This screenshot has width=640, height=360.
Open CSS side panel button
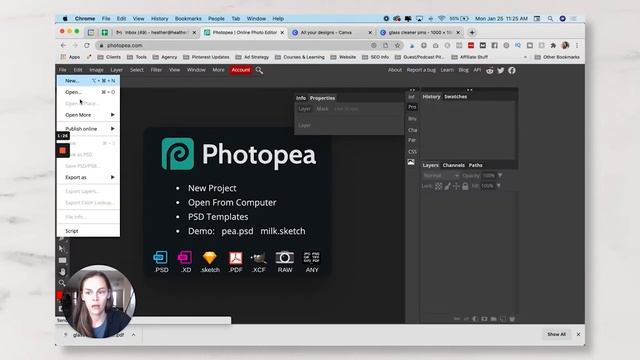pyautogui.click(x=412, y=152)
